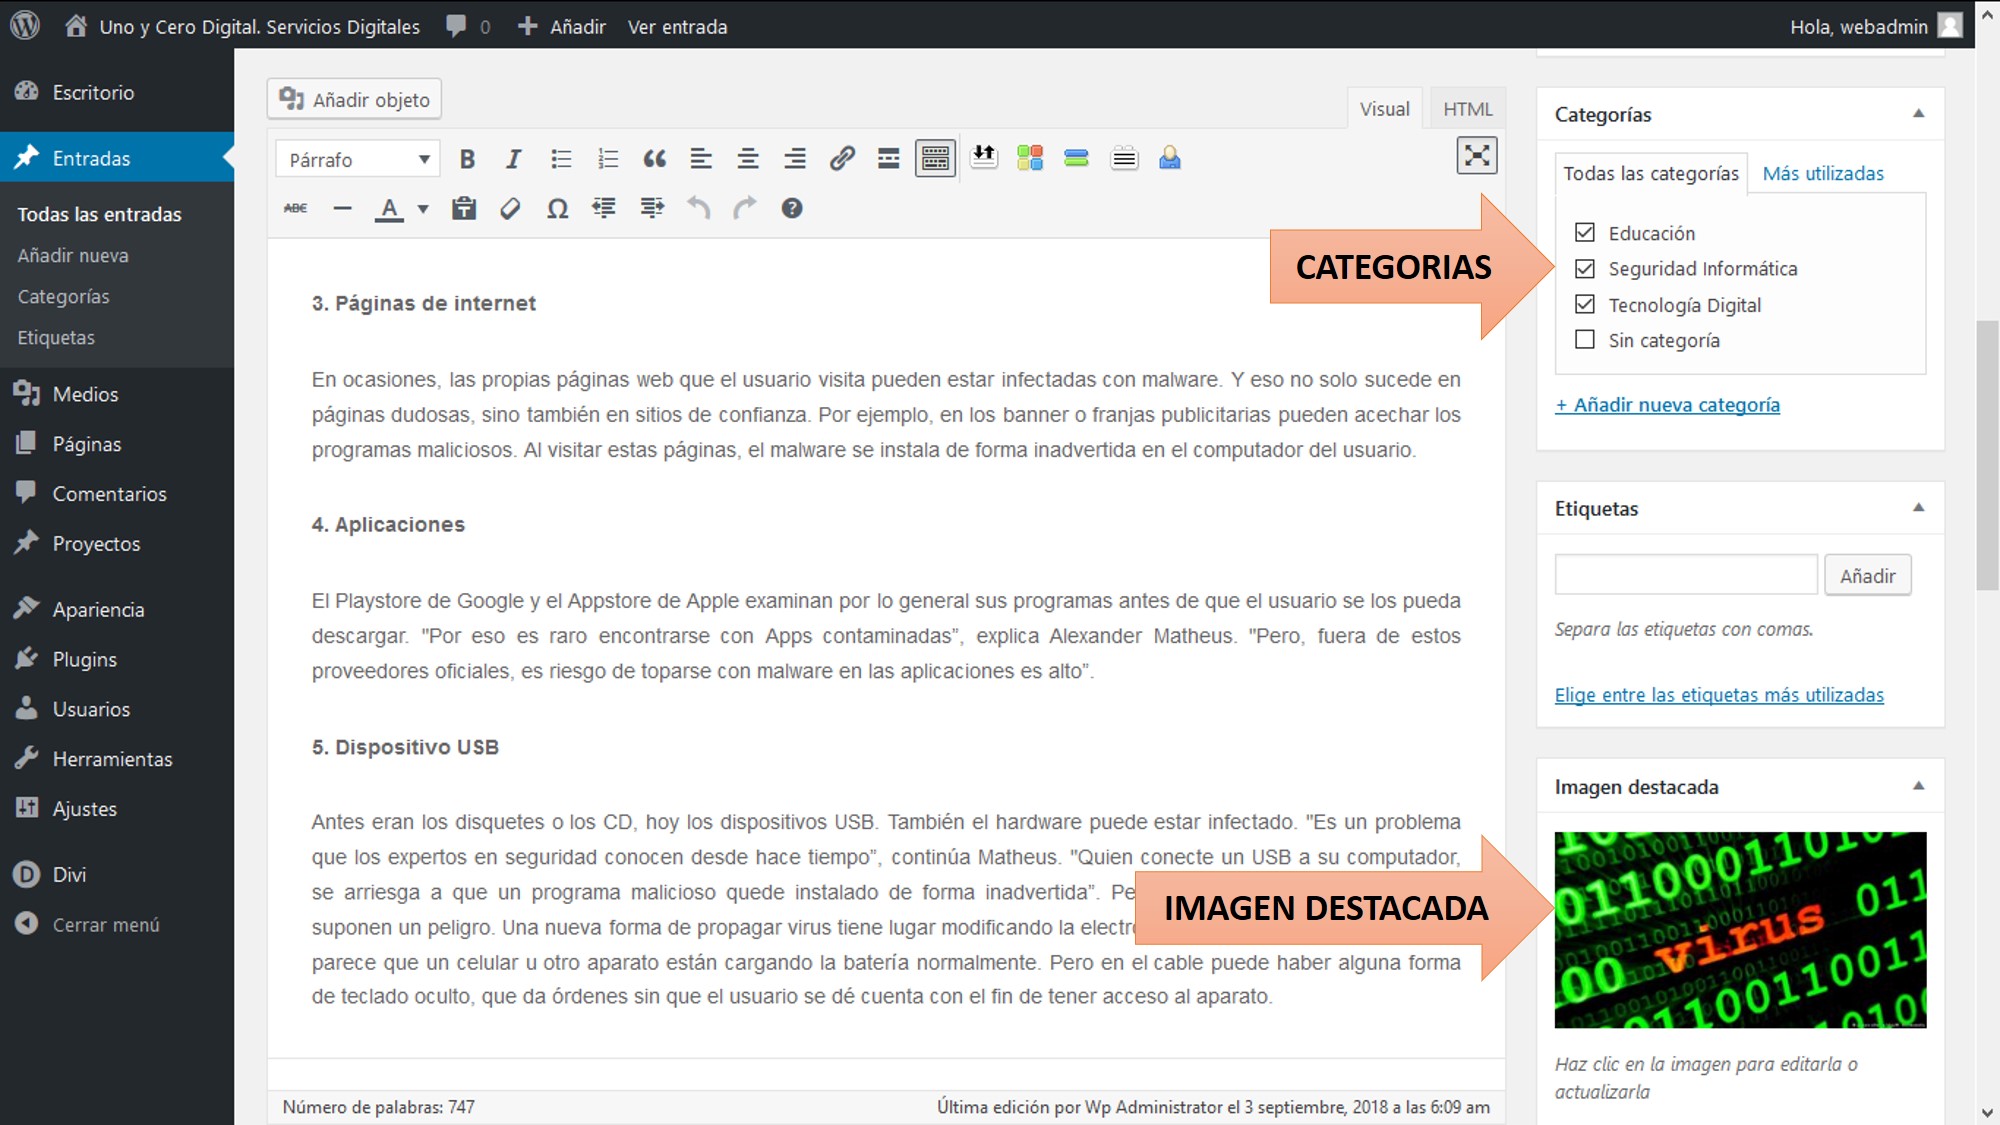Viewport: 2000px width, 1125px height.
Task: Check the Sin categoría checkbox
Action: tap(1585, 340)
